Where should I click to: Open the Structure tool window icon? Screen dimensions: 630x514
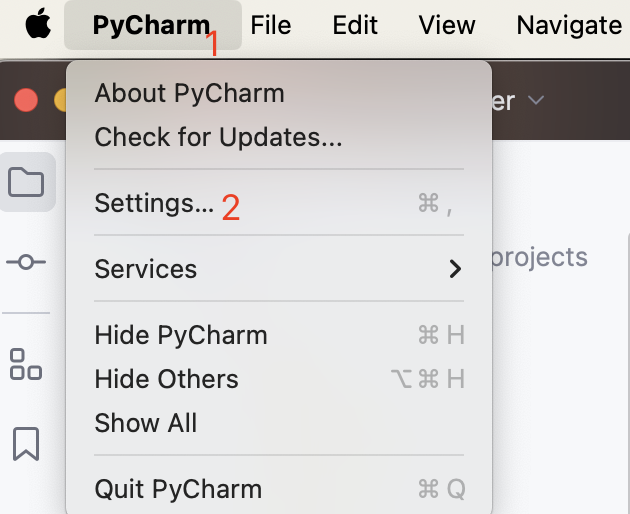pyautogui.click(x=26, y=364)
